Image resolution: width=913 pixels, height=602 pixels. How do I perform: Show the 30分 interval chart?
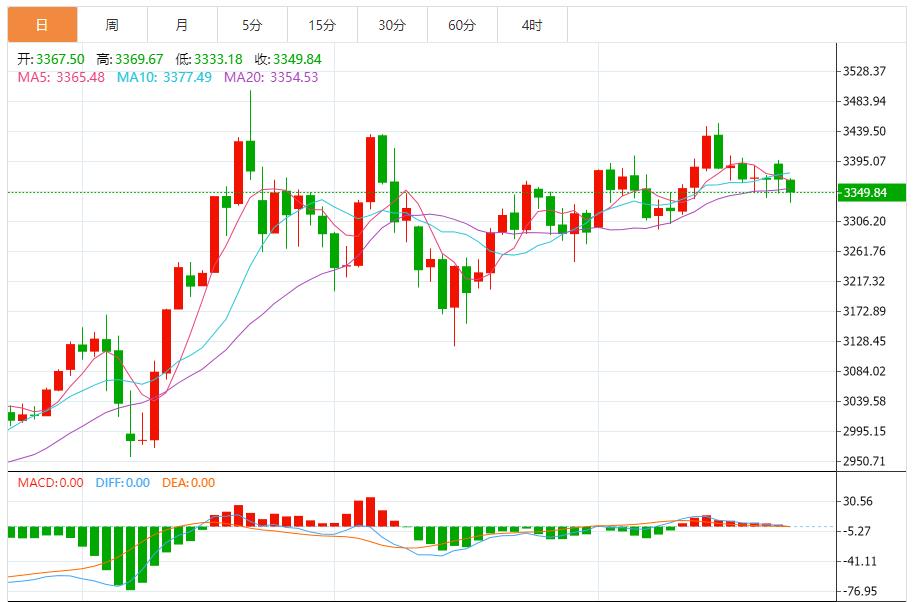pyautogui.click(x=391, y=25)
